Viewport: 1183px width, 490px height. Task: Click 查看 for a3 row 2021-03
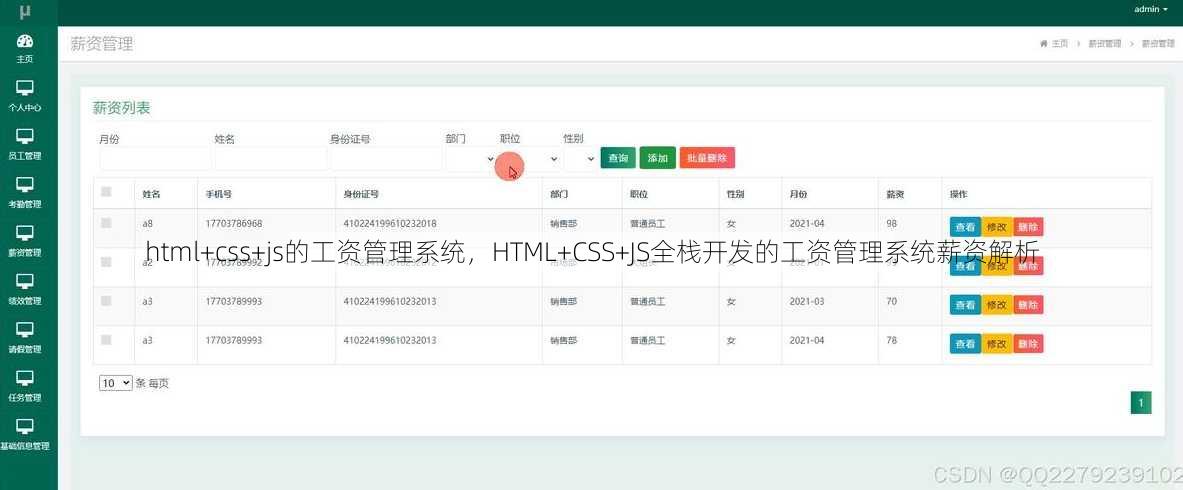pos(965,304)
